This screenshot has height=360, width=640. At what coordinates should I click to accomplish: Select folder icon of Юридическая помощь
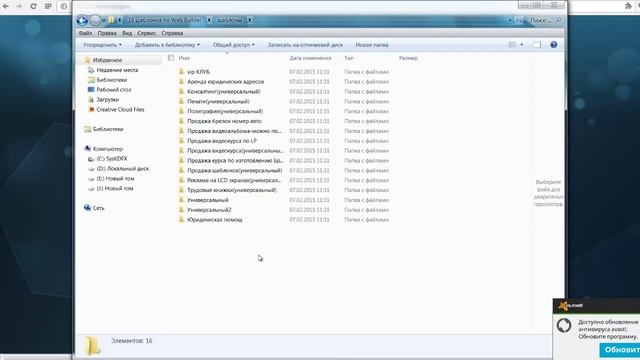182,220
